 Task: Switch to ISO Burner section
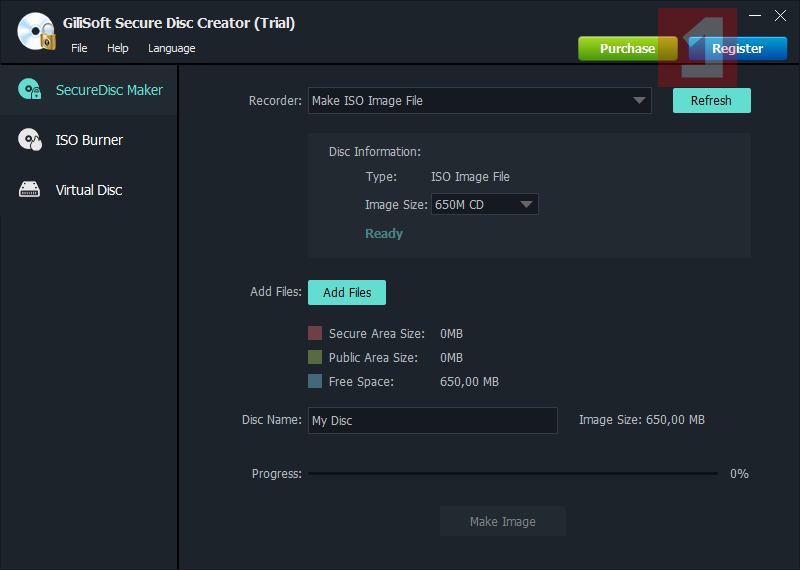89,140
